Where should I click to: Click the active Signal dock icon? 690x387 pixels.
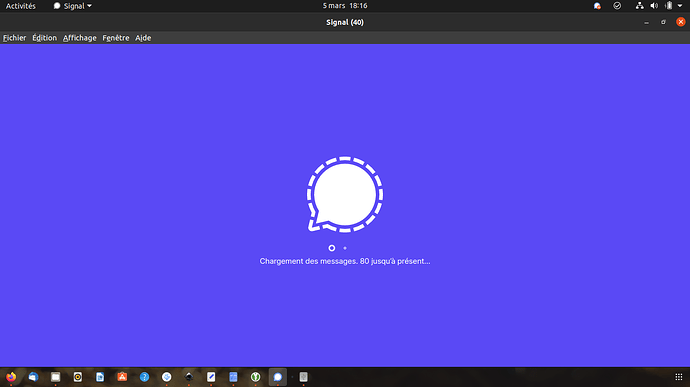click(x=278, y=377)
